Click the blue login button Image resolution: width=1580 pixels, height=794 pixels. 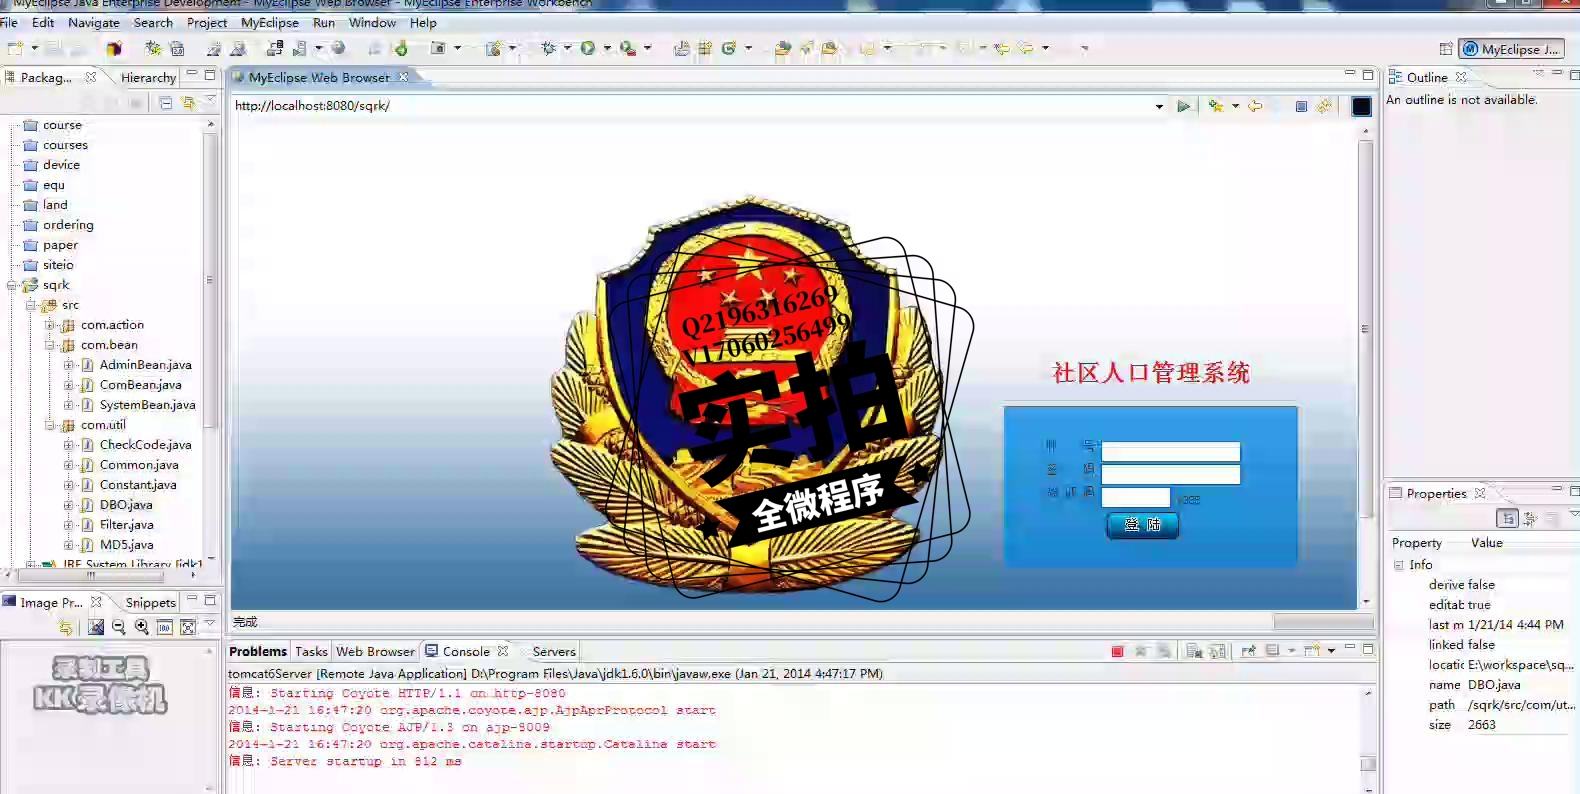coord(1142,525)
